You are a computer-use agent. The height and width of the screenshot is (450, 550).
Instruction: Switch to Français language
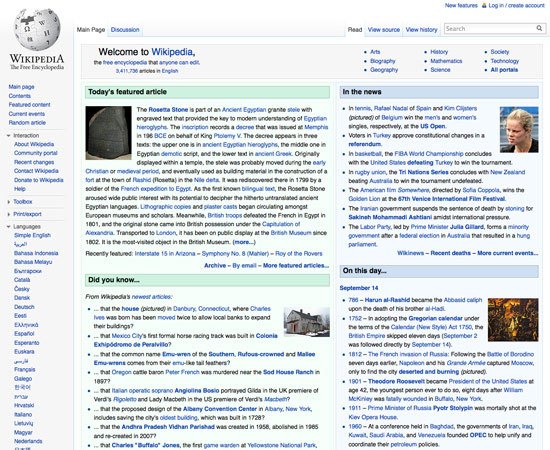point(25,370)
